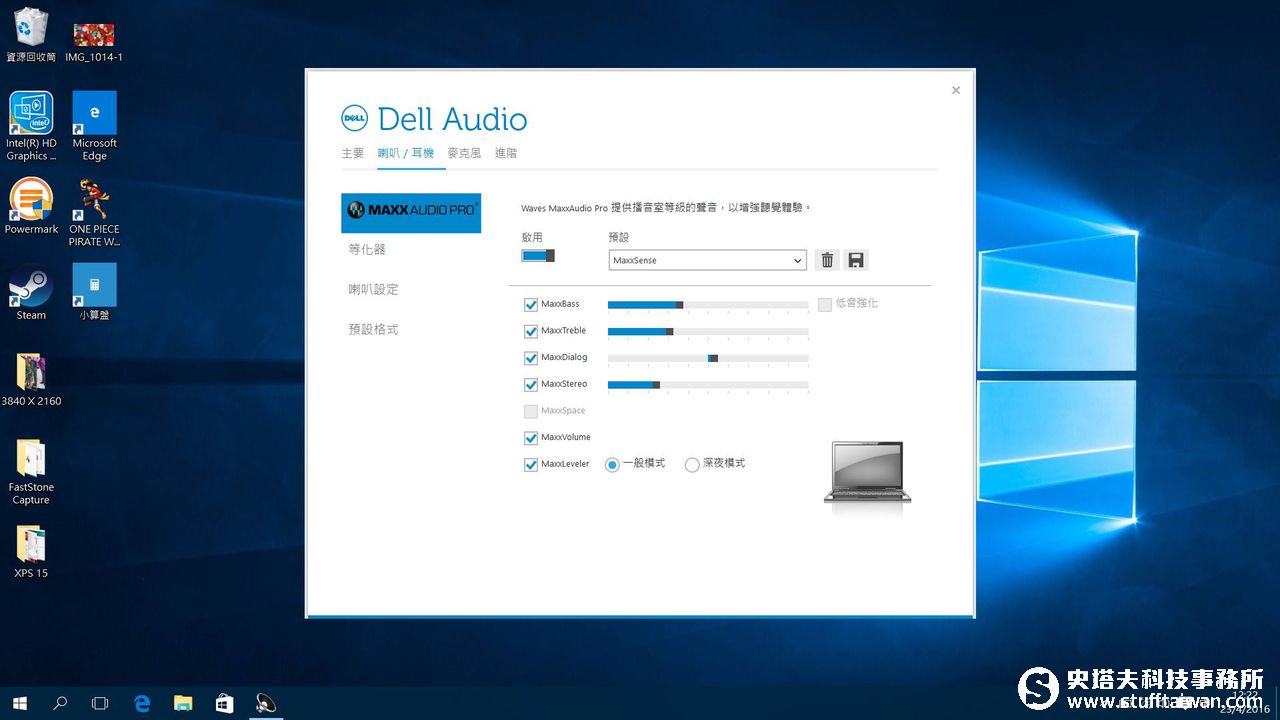Select the MaxxAudio Pro sidebar panel
This screenshot has width=1280, height=720.
411,213
